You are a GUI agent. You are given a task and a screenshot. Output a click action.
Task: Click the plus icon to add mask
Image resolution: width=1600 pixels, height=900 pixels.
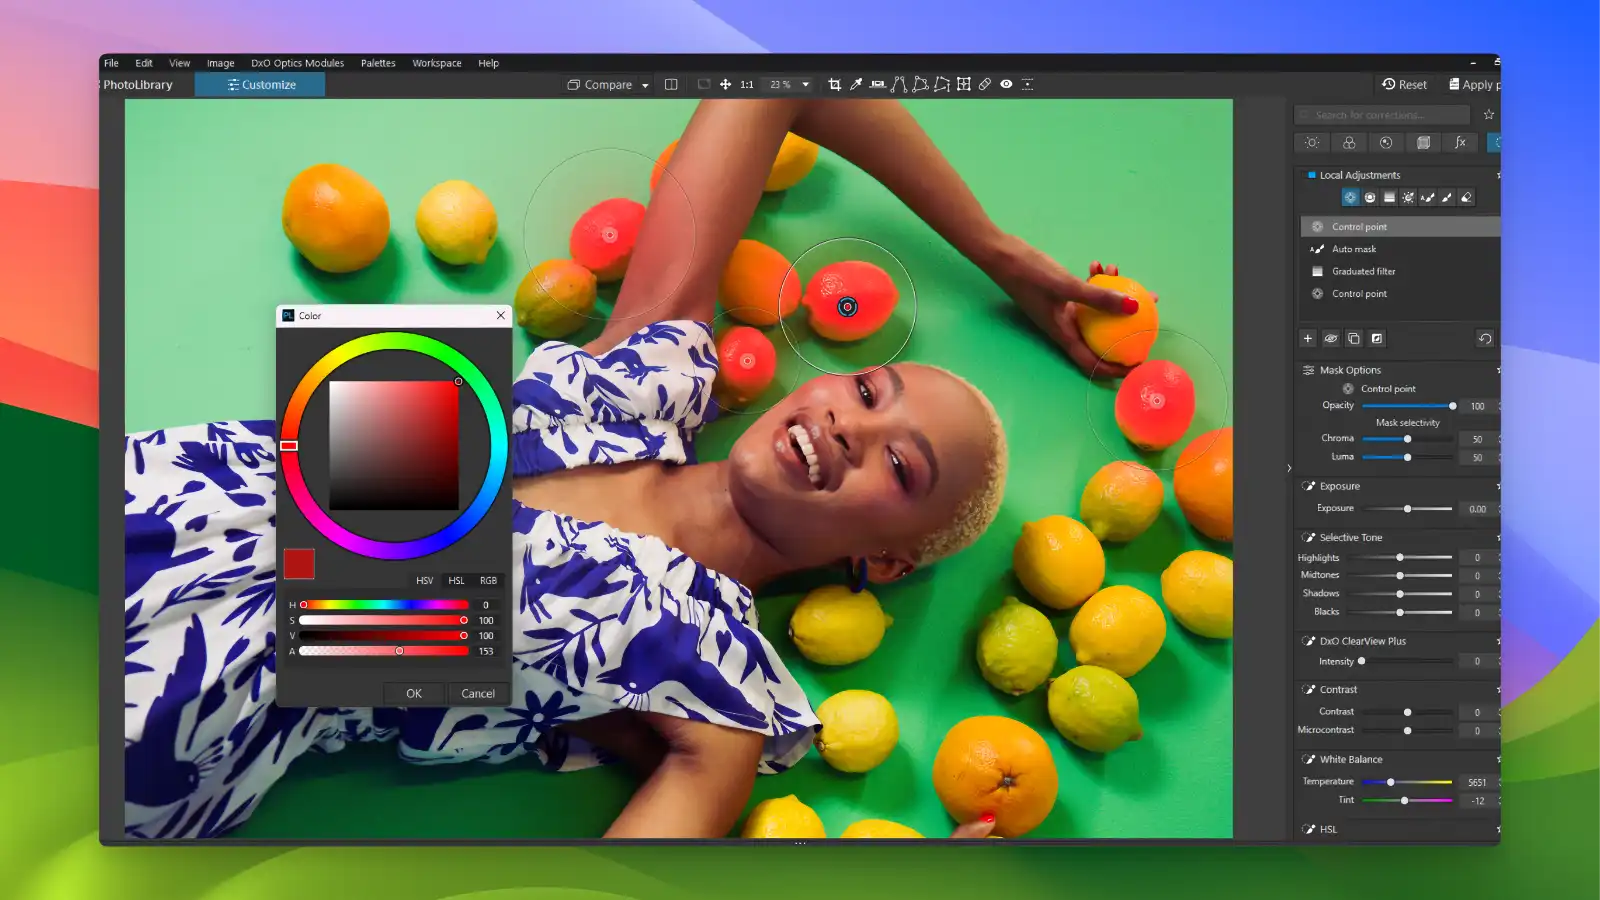pos(1307,339)
